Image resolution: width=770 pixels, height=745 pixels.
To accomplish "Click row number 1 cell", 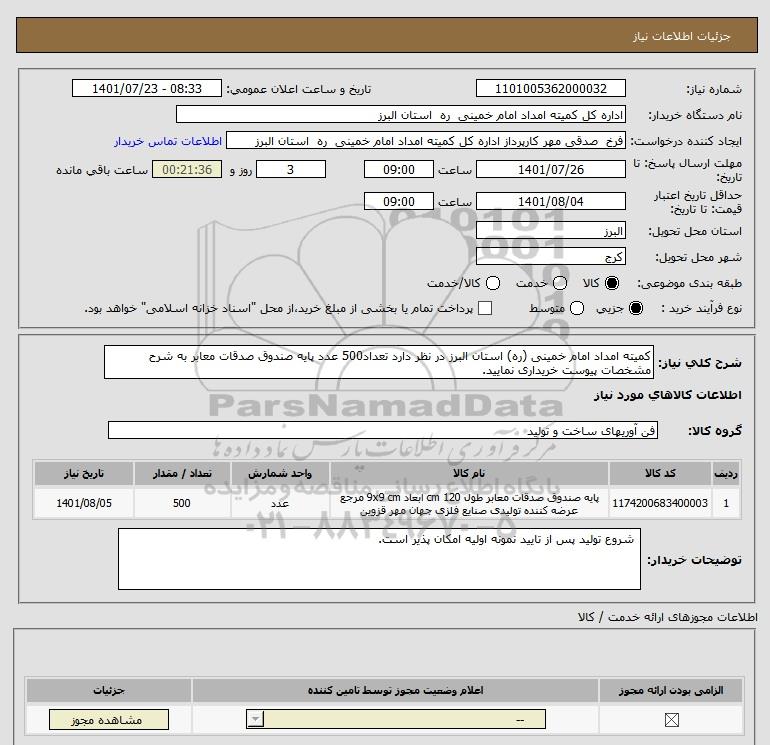I will [x=726, y=503].
